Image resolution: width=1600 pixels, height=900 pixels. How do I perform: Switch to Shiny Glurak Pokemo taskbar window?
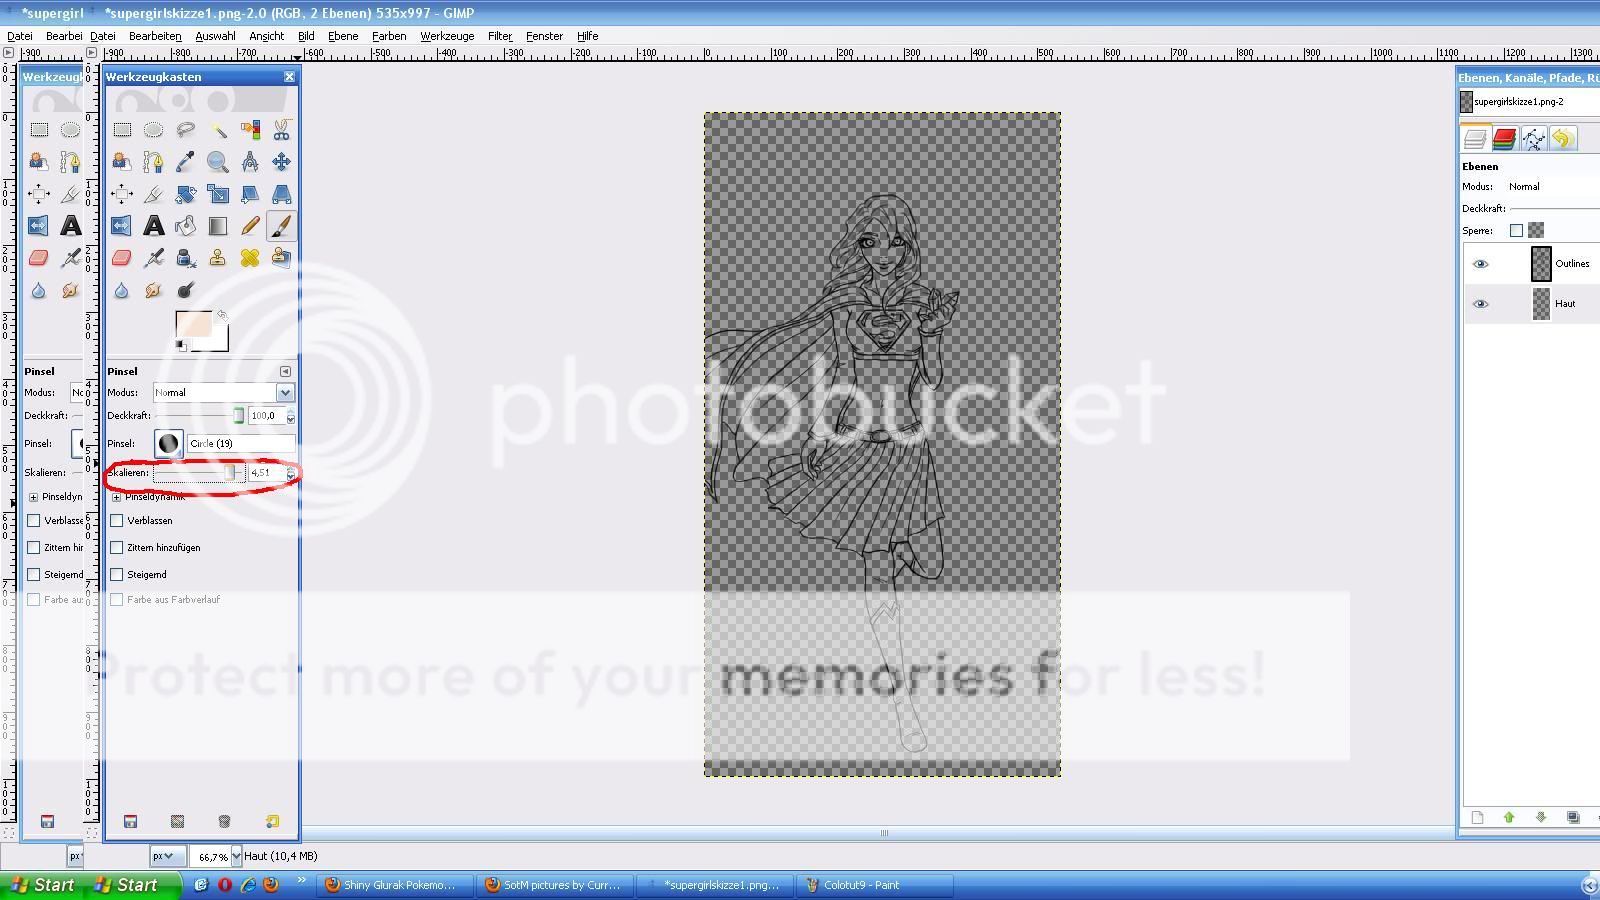point(394,885)
